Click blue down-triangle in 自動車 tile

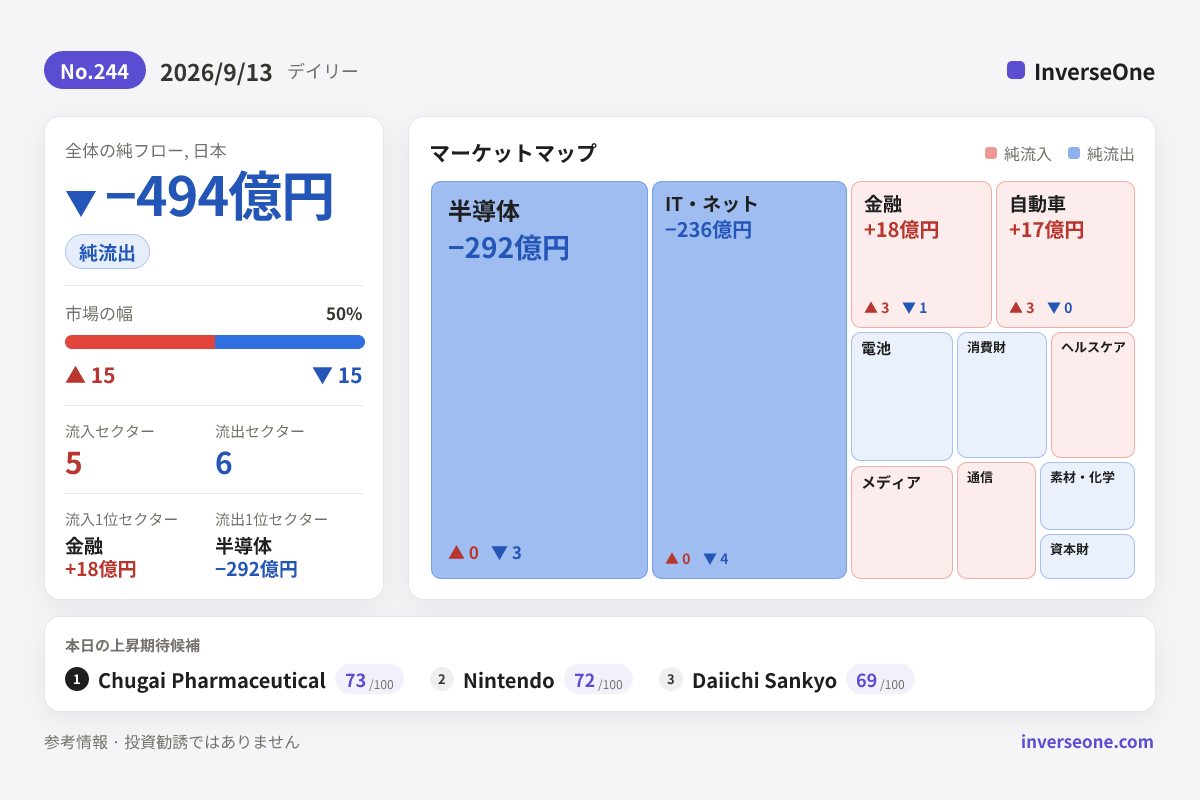coord(1053,308)
